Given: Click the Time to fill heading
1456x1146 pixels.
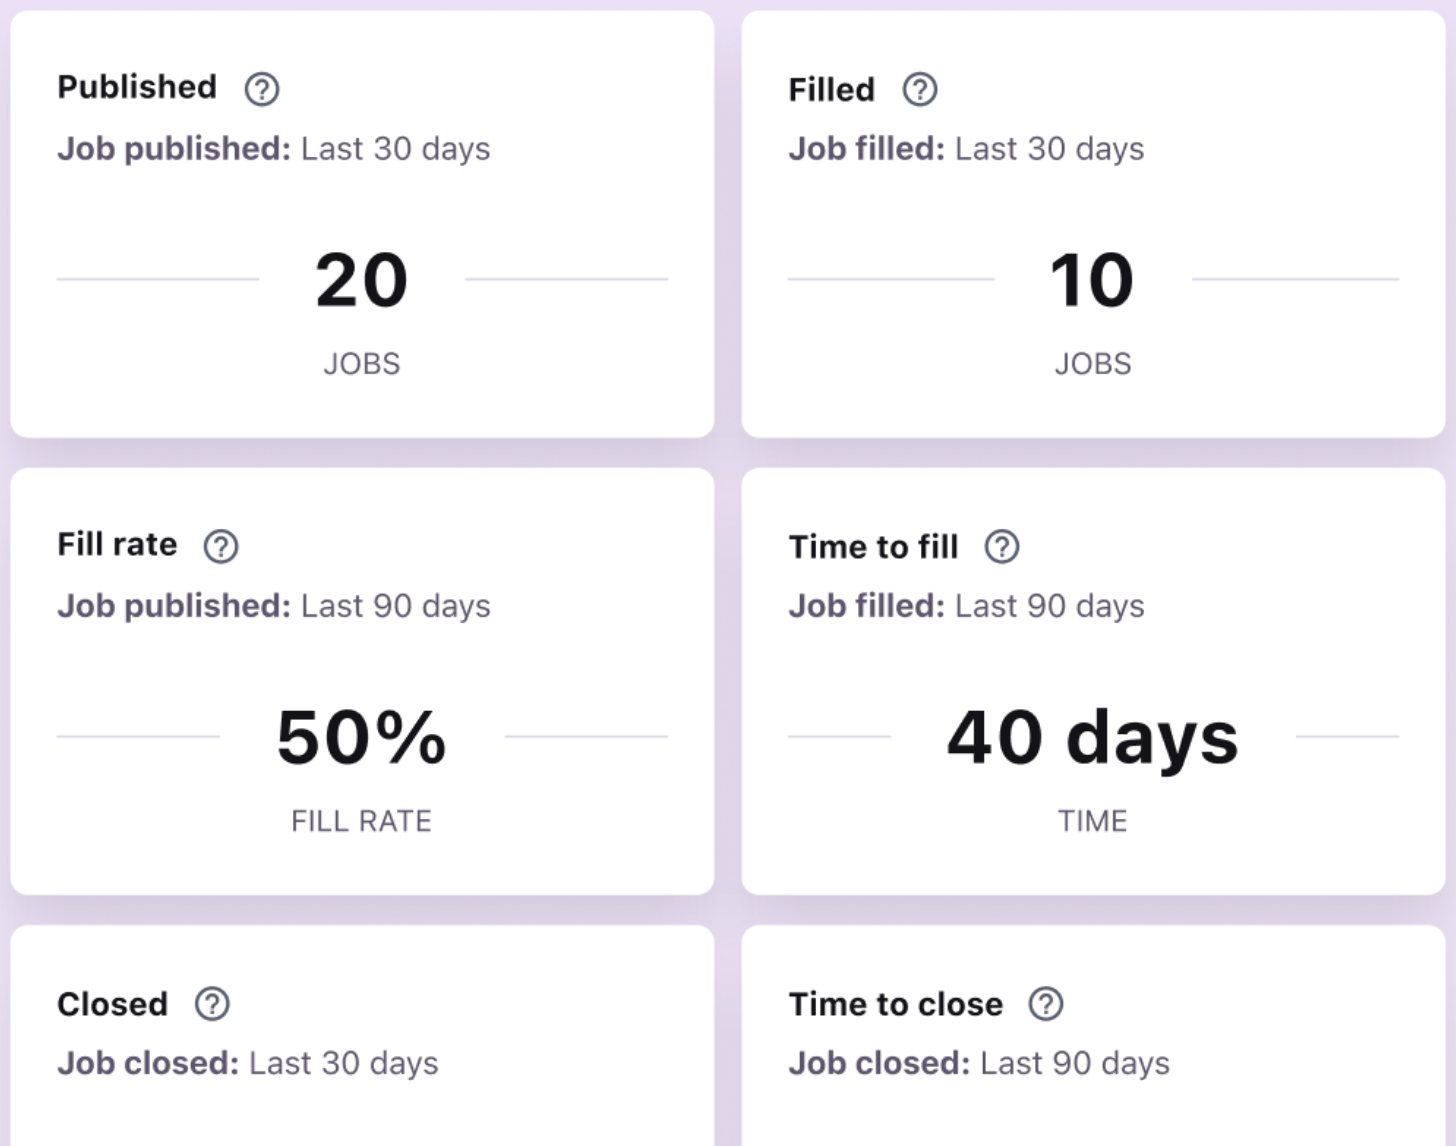Looking at the screenshot, I should [873, 547].
